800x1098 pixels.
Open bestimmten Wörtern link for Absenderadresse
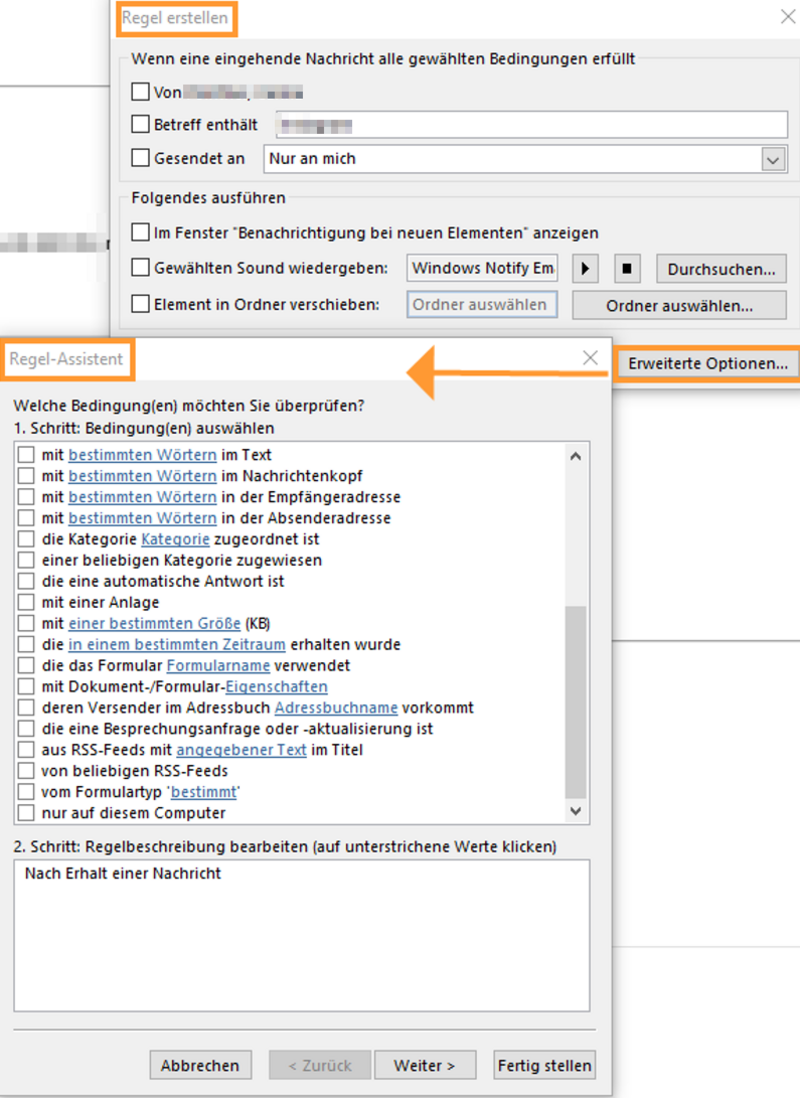pos(142,517)
